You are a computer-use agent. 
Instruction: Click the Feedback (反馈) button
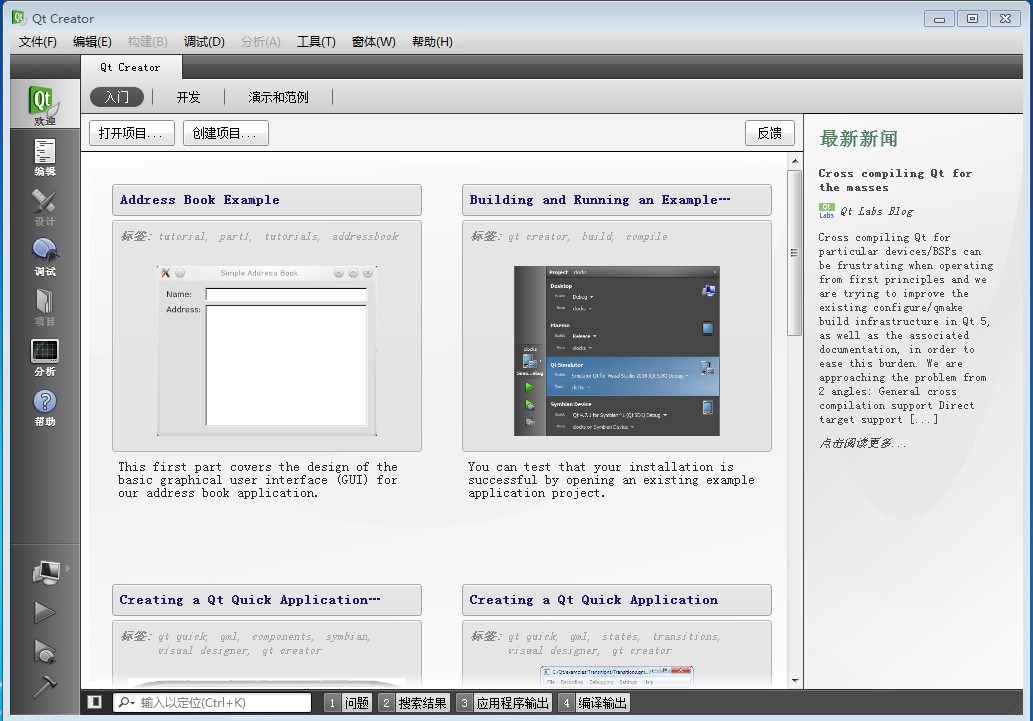tap(769, 132)
